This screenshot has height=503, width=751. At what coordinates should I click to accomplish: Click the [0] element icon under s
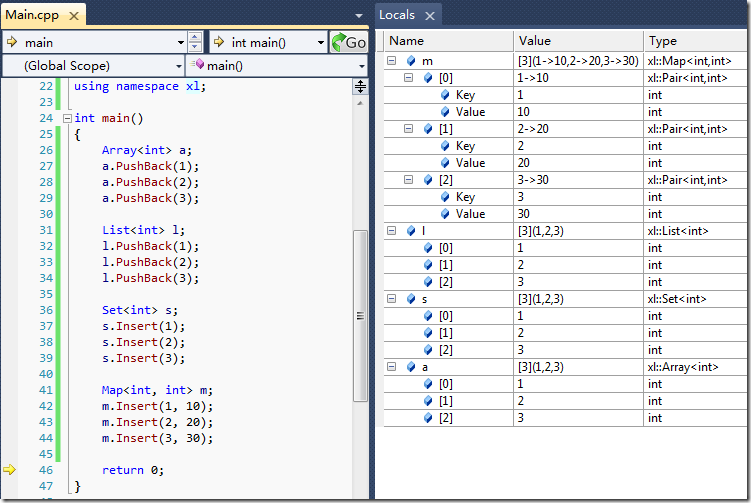tap(428, 316)
